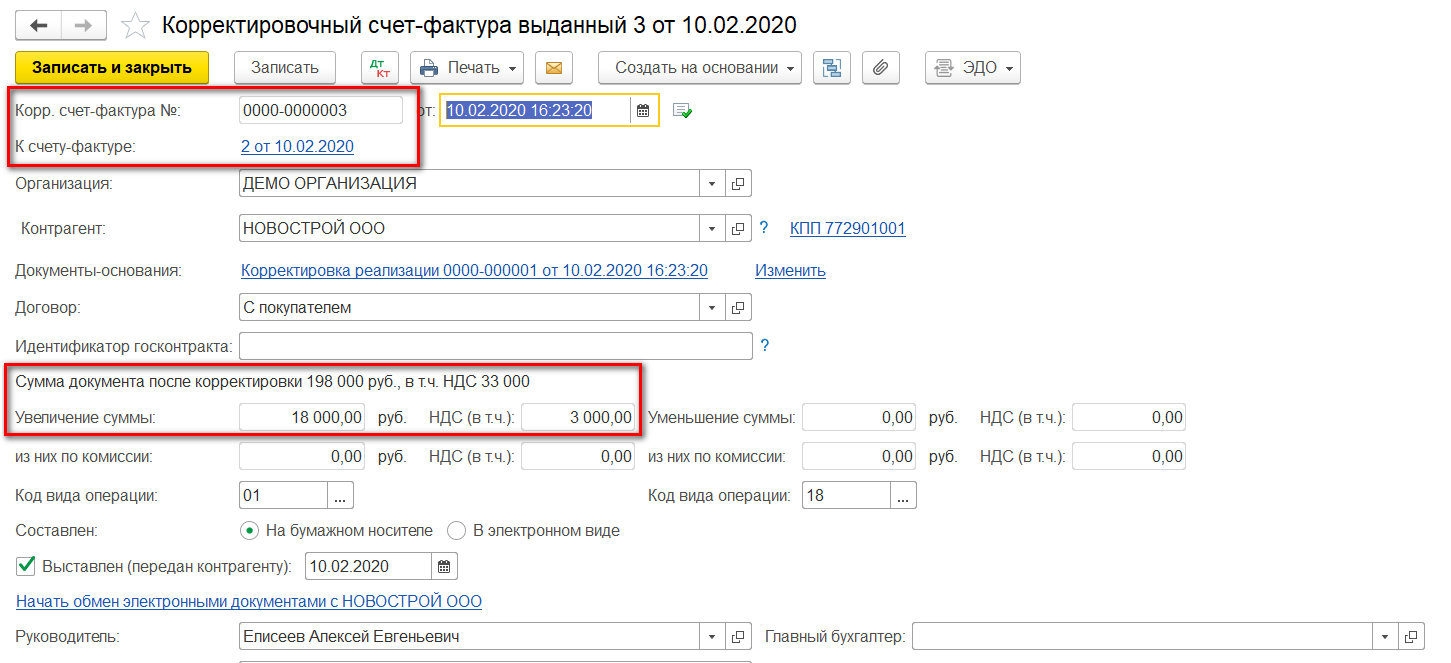
Task: Attach a file with the paperclip icon
Action: (880, 68)
